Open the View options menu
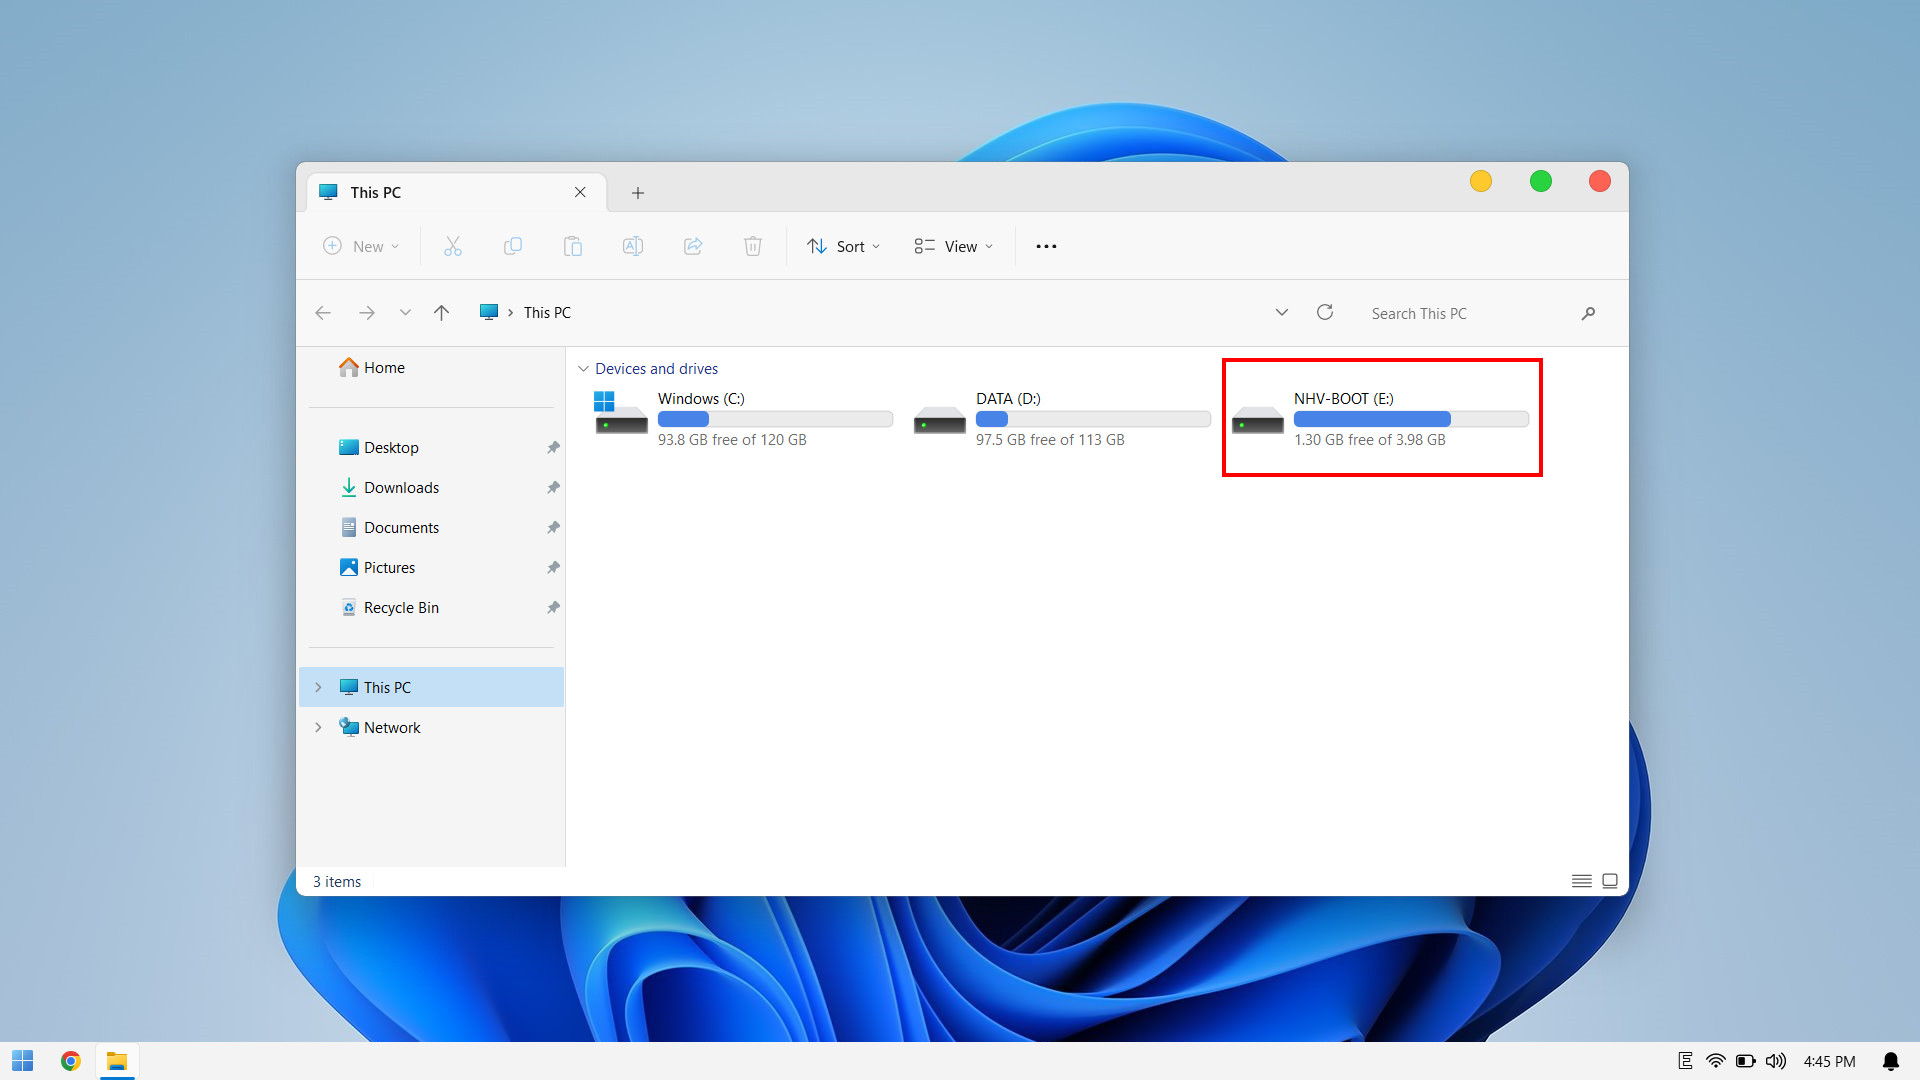The width and height of the screenshot is (1920, 1080). [954, 246]
